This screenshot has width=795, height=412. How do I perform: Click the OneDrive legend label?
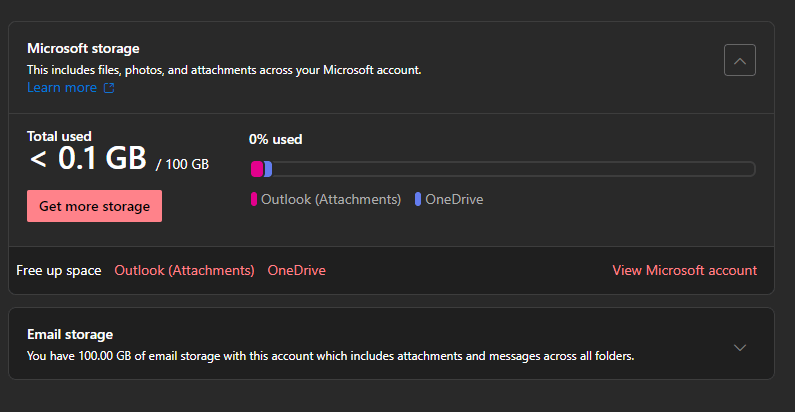[x=454, y=200]
